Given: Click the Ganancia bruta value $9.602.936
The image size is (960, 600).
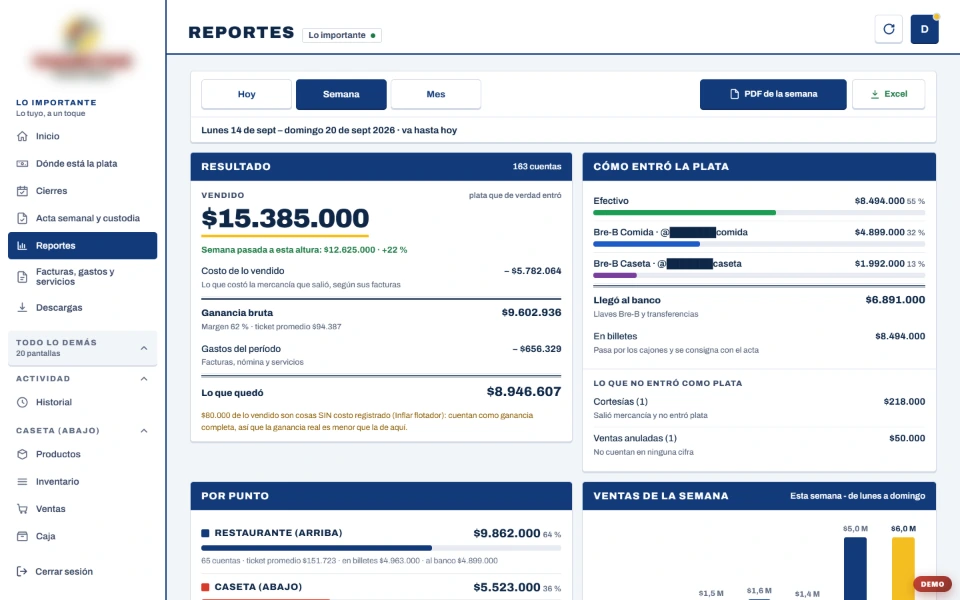Looking at the screenshot, I should tap(531, 312).
